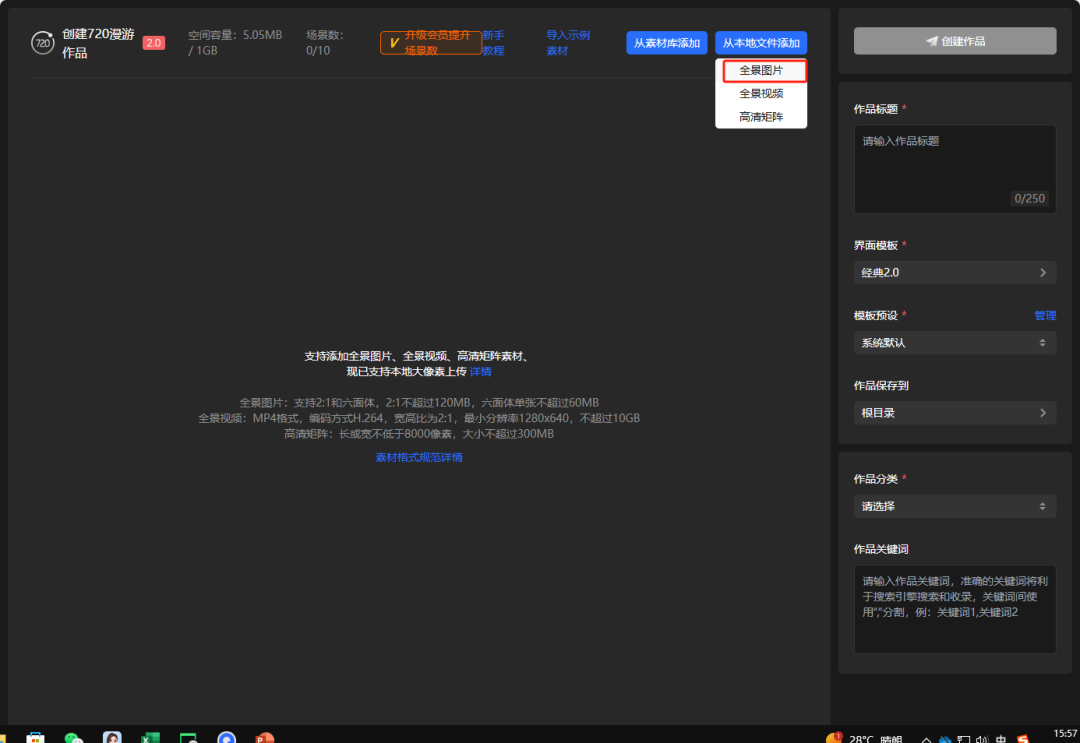Open the 作品分类 请选择 dropdown
Screen dimensions: 1080x743
click(954, 506)
